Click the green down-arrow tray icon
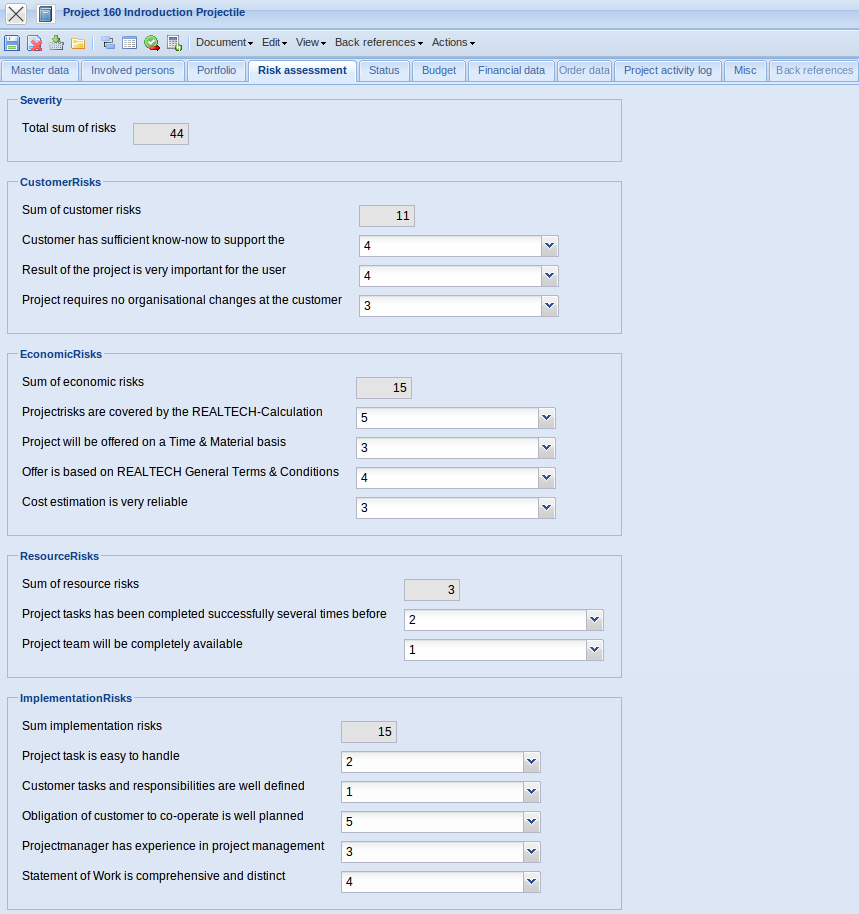This screenshot has height=914, width=859. pos(56,43)
